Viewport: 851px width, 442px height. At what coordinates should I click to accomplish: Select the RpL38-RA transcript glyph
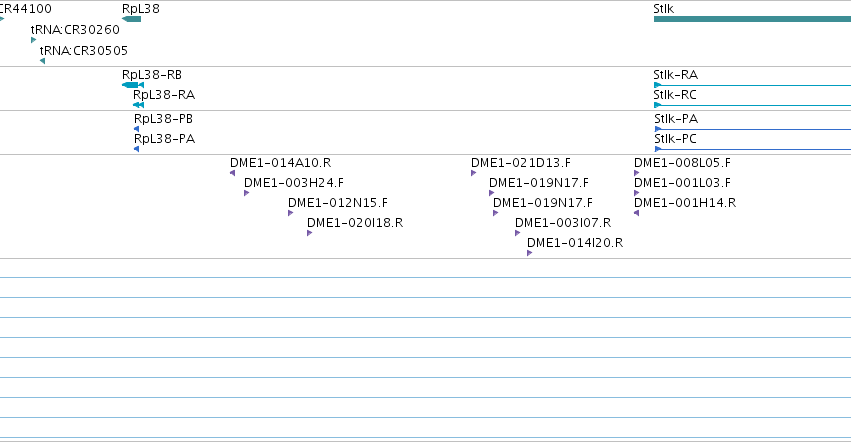click(138, 105)
